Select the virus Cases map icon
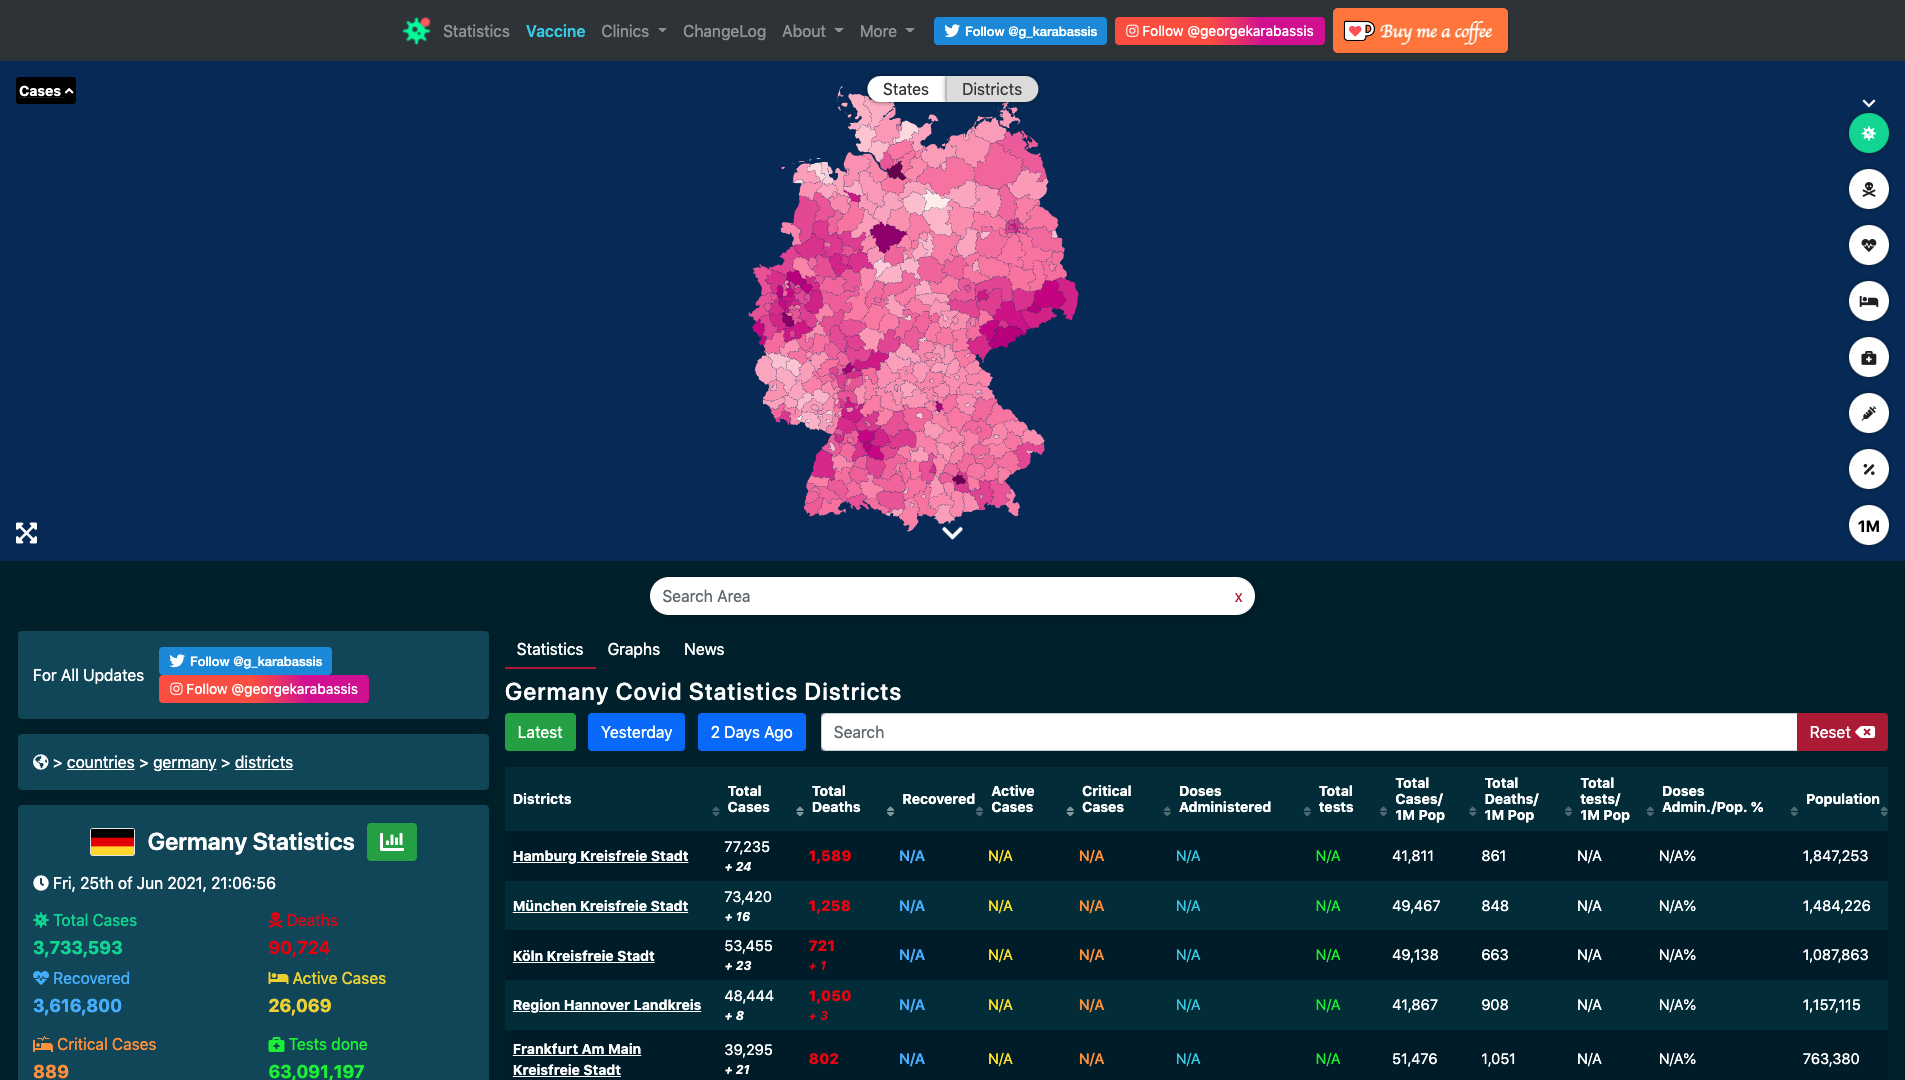The height and width of the screenshot is (1080, 1905). (1868, 133)
